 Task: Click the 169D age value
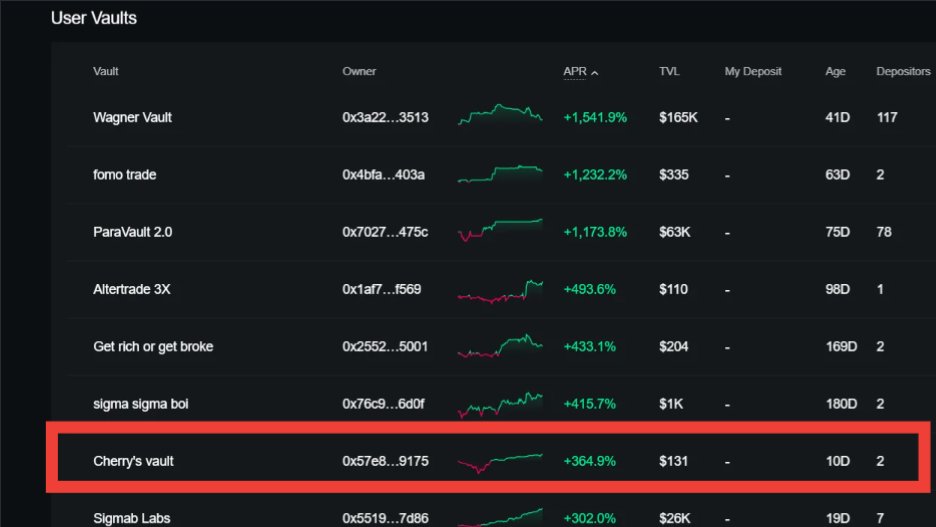pyautogui.click(x=841, y=347)
